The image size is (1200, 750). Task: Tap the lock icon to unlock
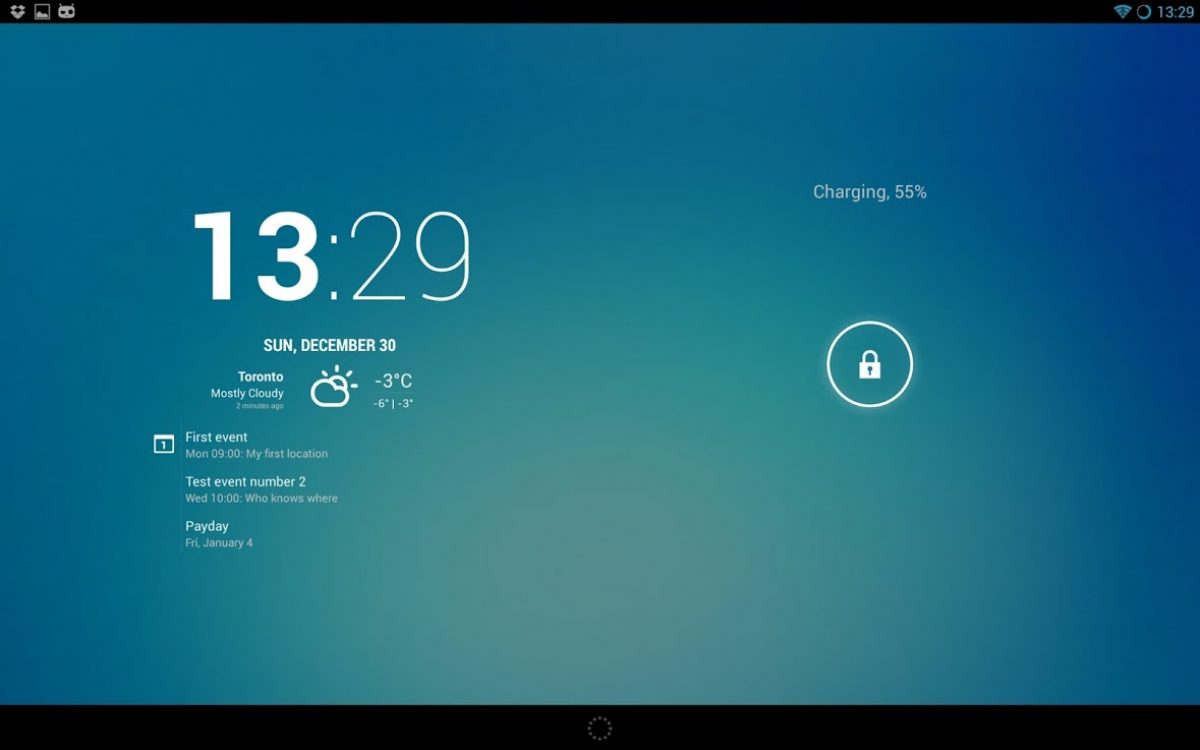(870, 365)
